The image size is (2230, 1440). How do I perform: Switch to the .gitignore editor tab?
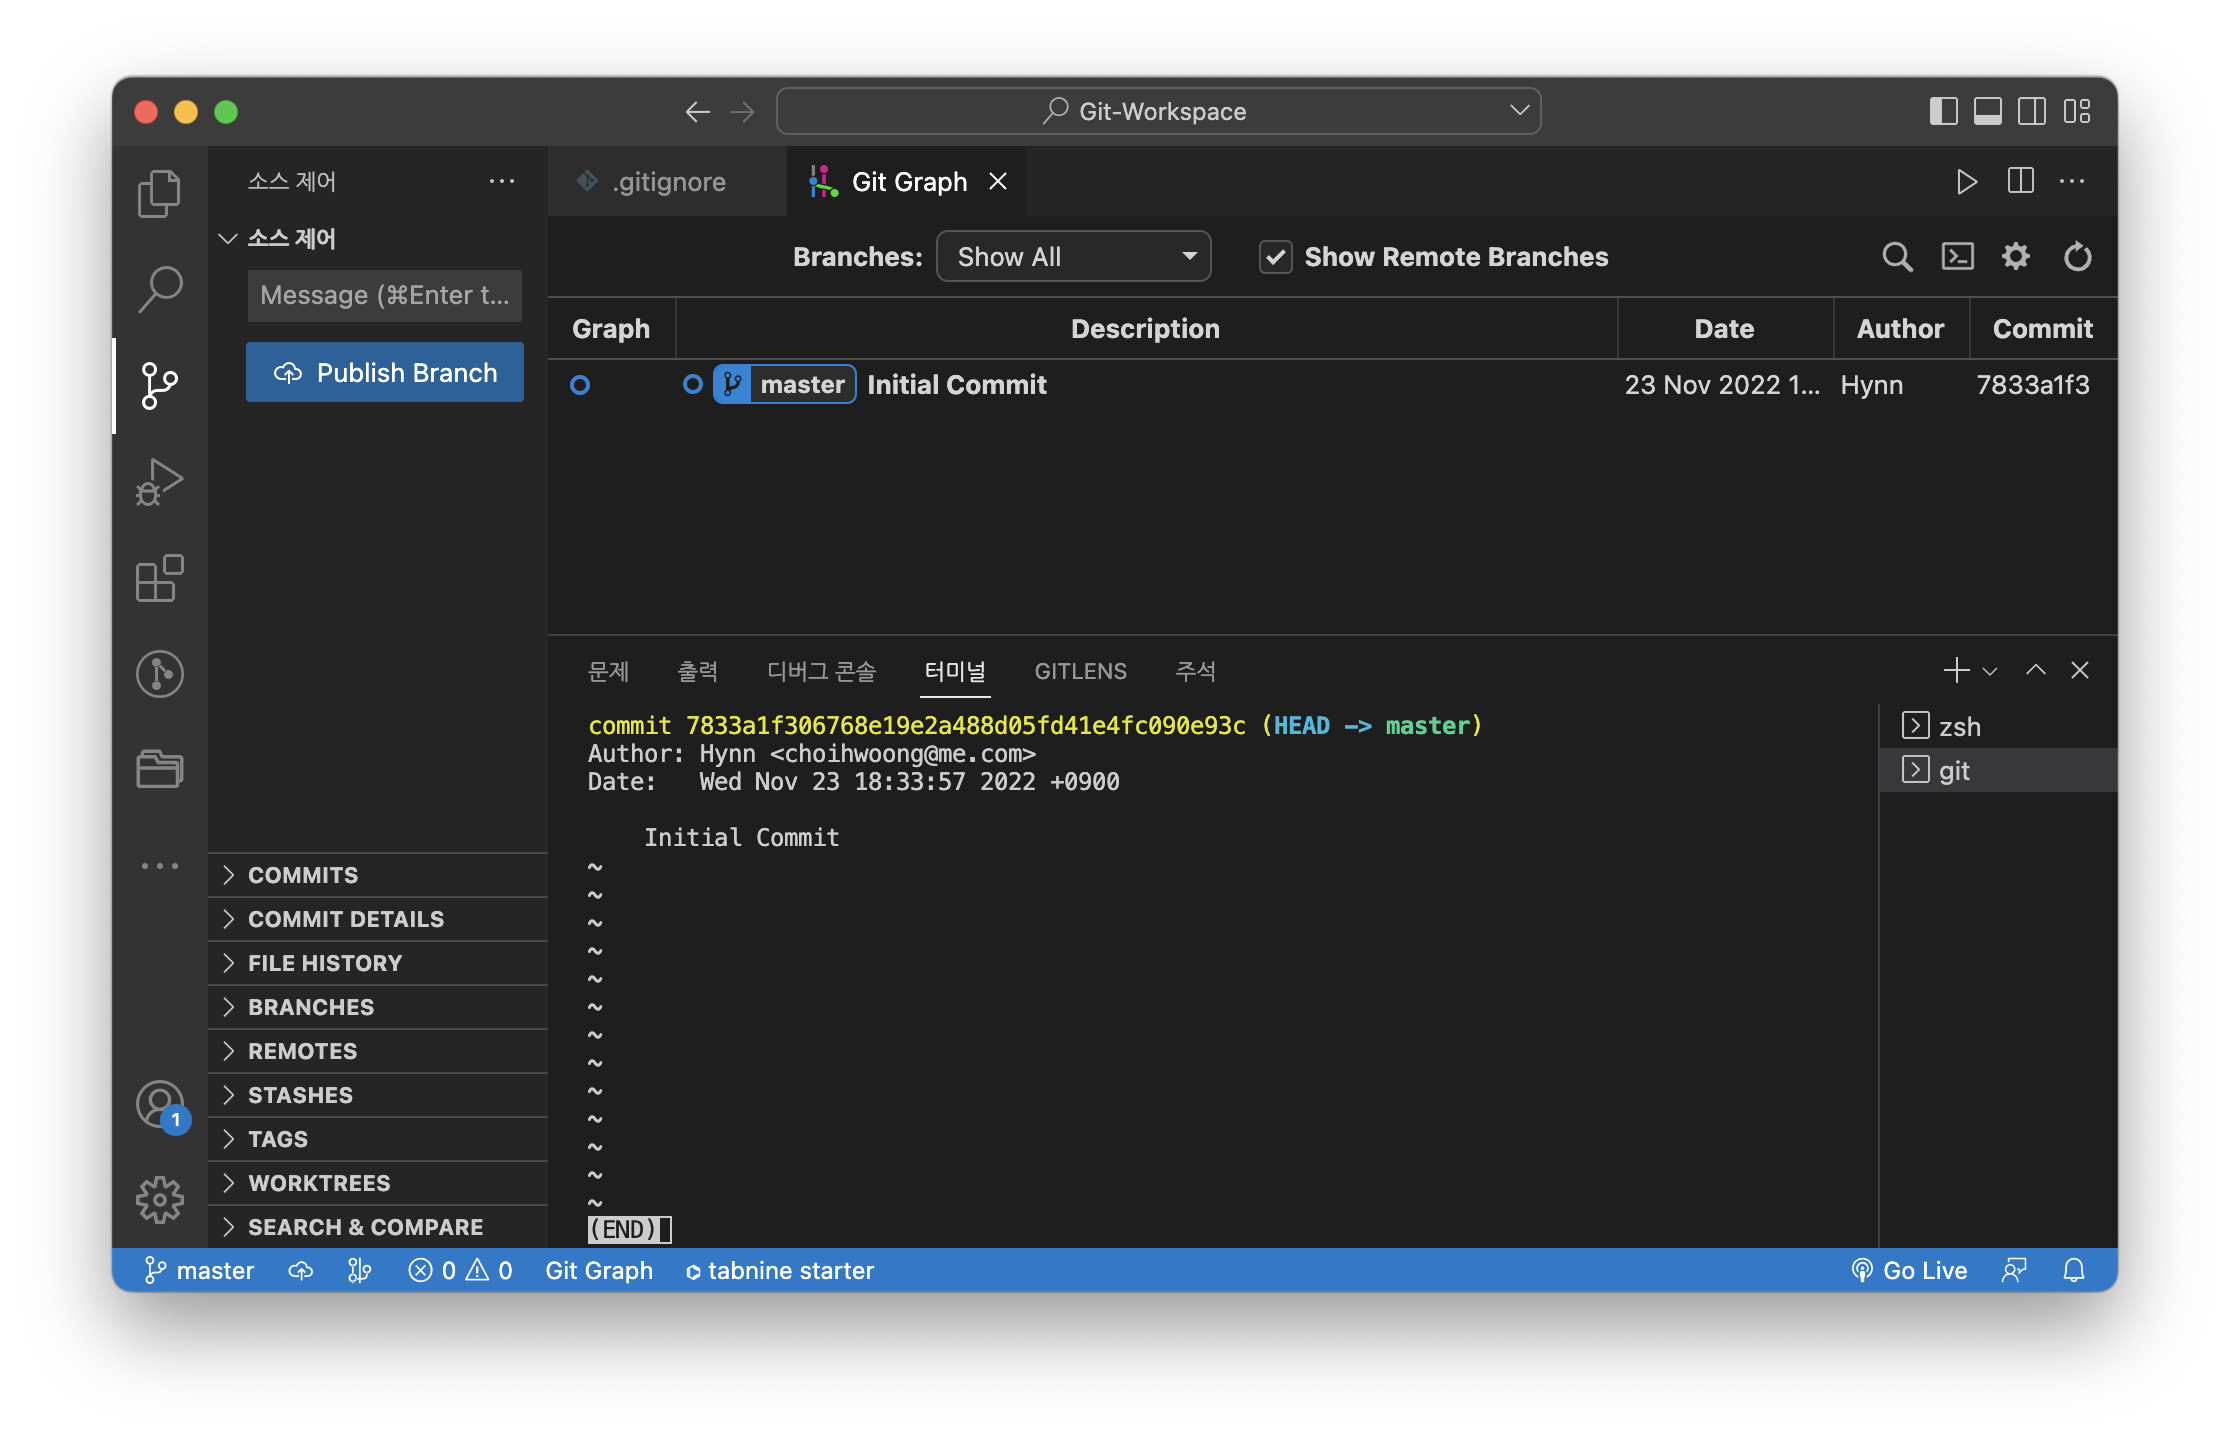pyautogui.click(x=667, y=181)
